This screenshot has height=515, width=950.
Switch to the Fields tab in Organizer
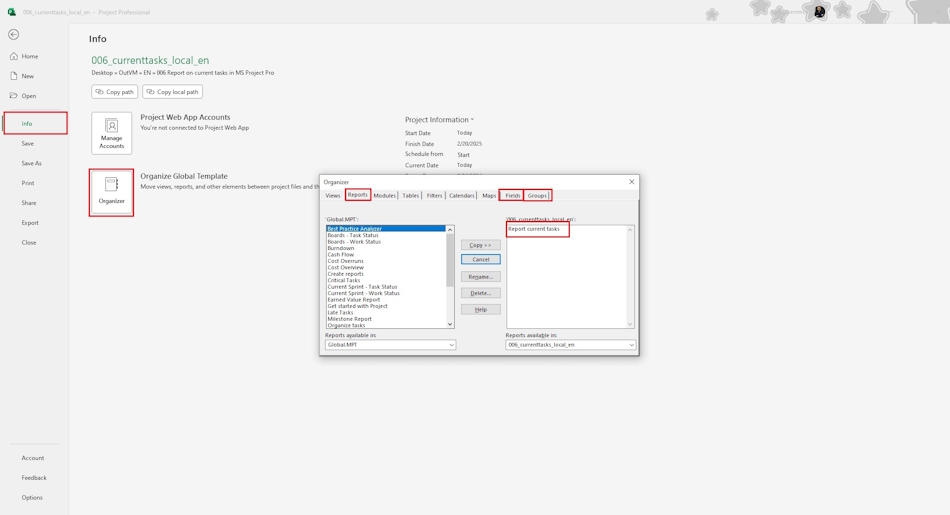coord(513,196)
